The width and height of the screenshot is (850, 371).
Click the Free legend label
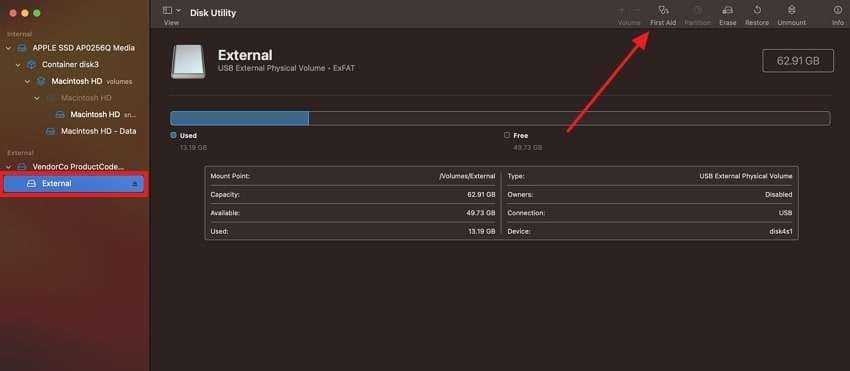[x=520, y=136]
